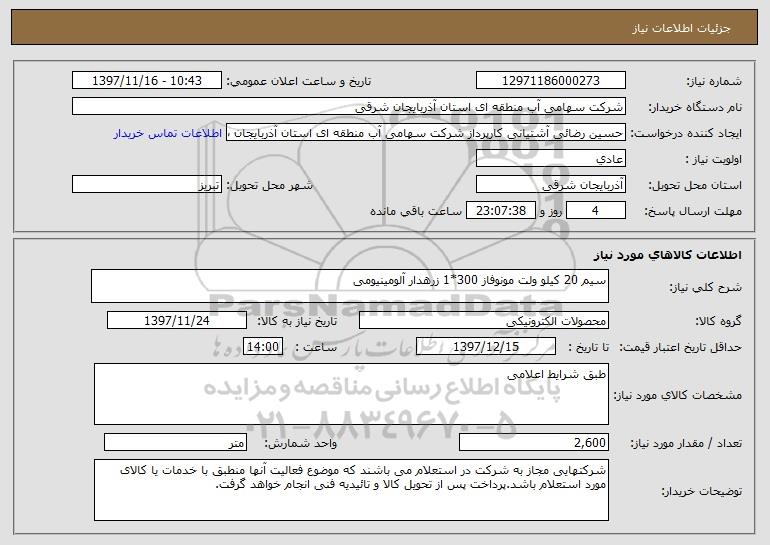The height and width of the screenshot is (545, 770).
Task: Click the روز و text beside the days field
Action: [x=550, y=211]
